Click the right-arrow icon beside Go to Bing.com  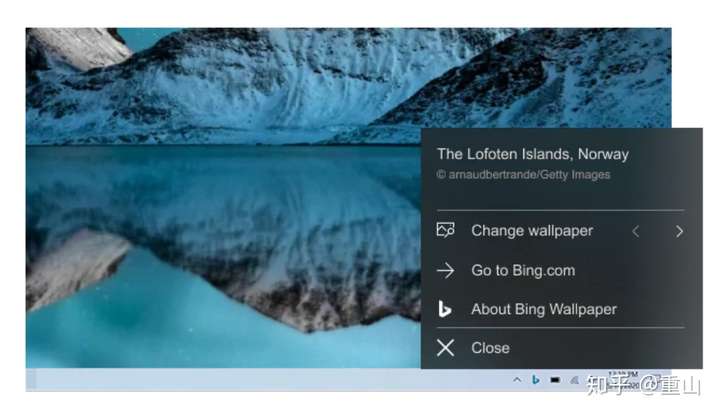pos(445,270)
